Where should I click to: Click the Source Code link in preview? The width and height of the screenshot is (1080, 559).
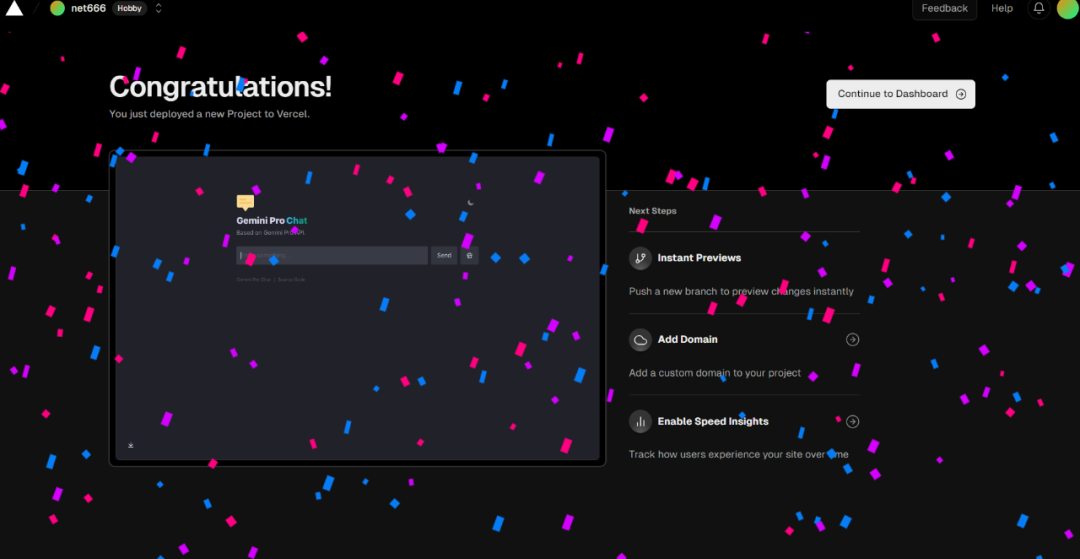(x=291, y=280)
